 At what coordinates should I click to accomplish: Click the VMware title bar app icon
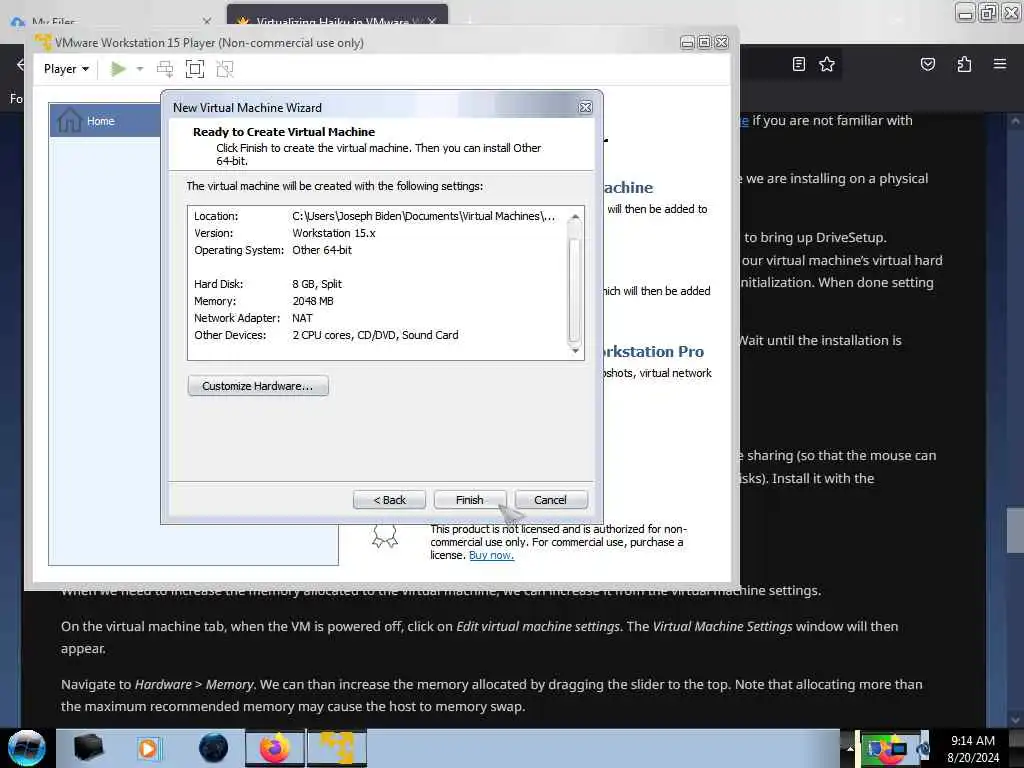coord(43,42)
